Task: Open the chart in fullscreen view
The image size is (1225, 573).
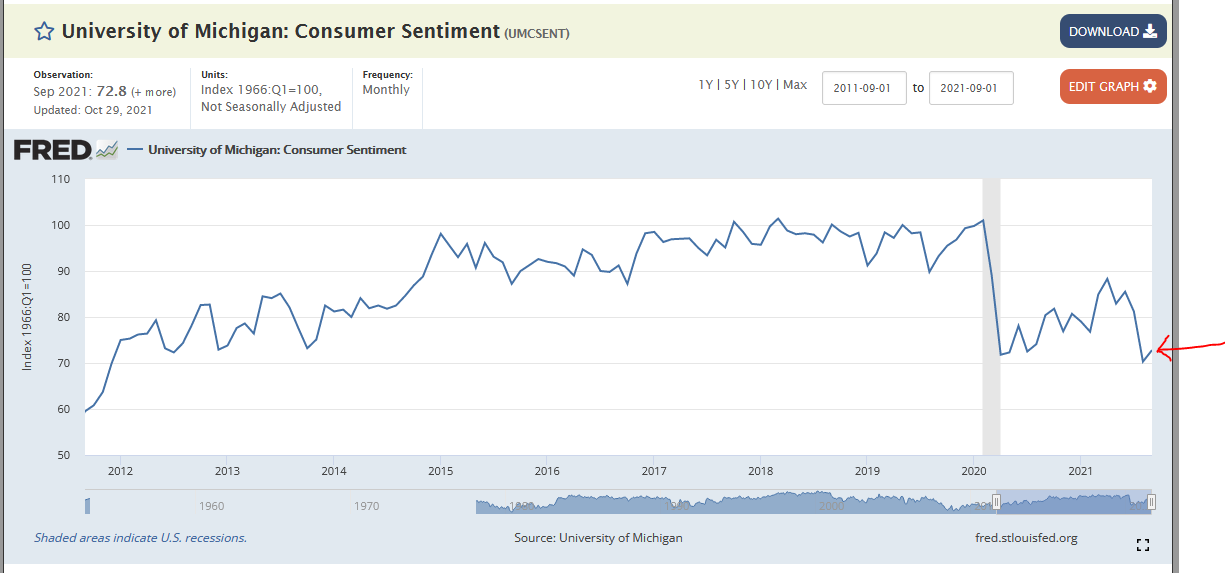Action: point(1143,545)
